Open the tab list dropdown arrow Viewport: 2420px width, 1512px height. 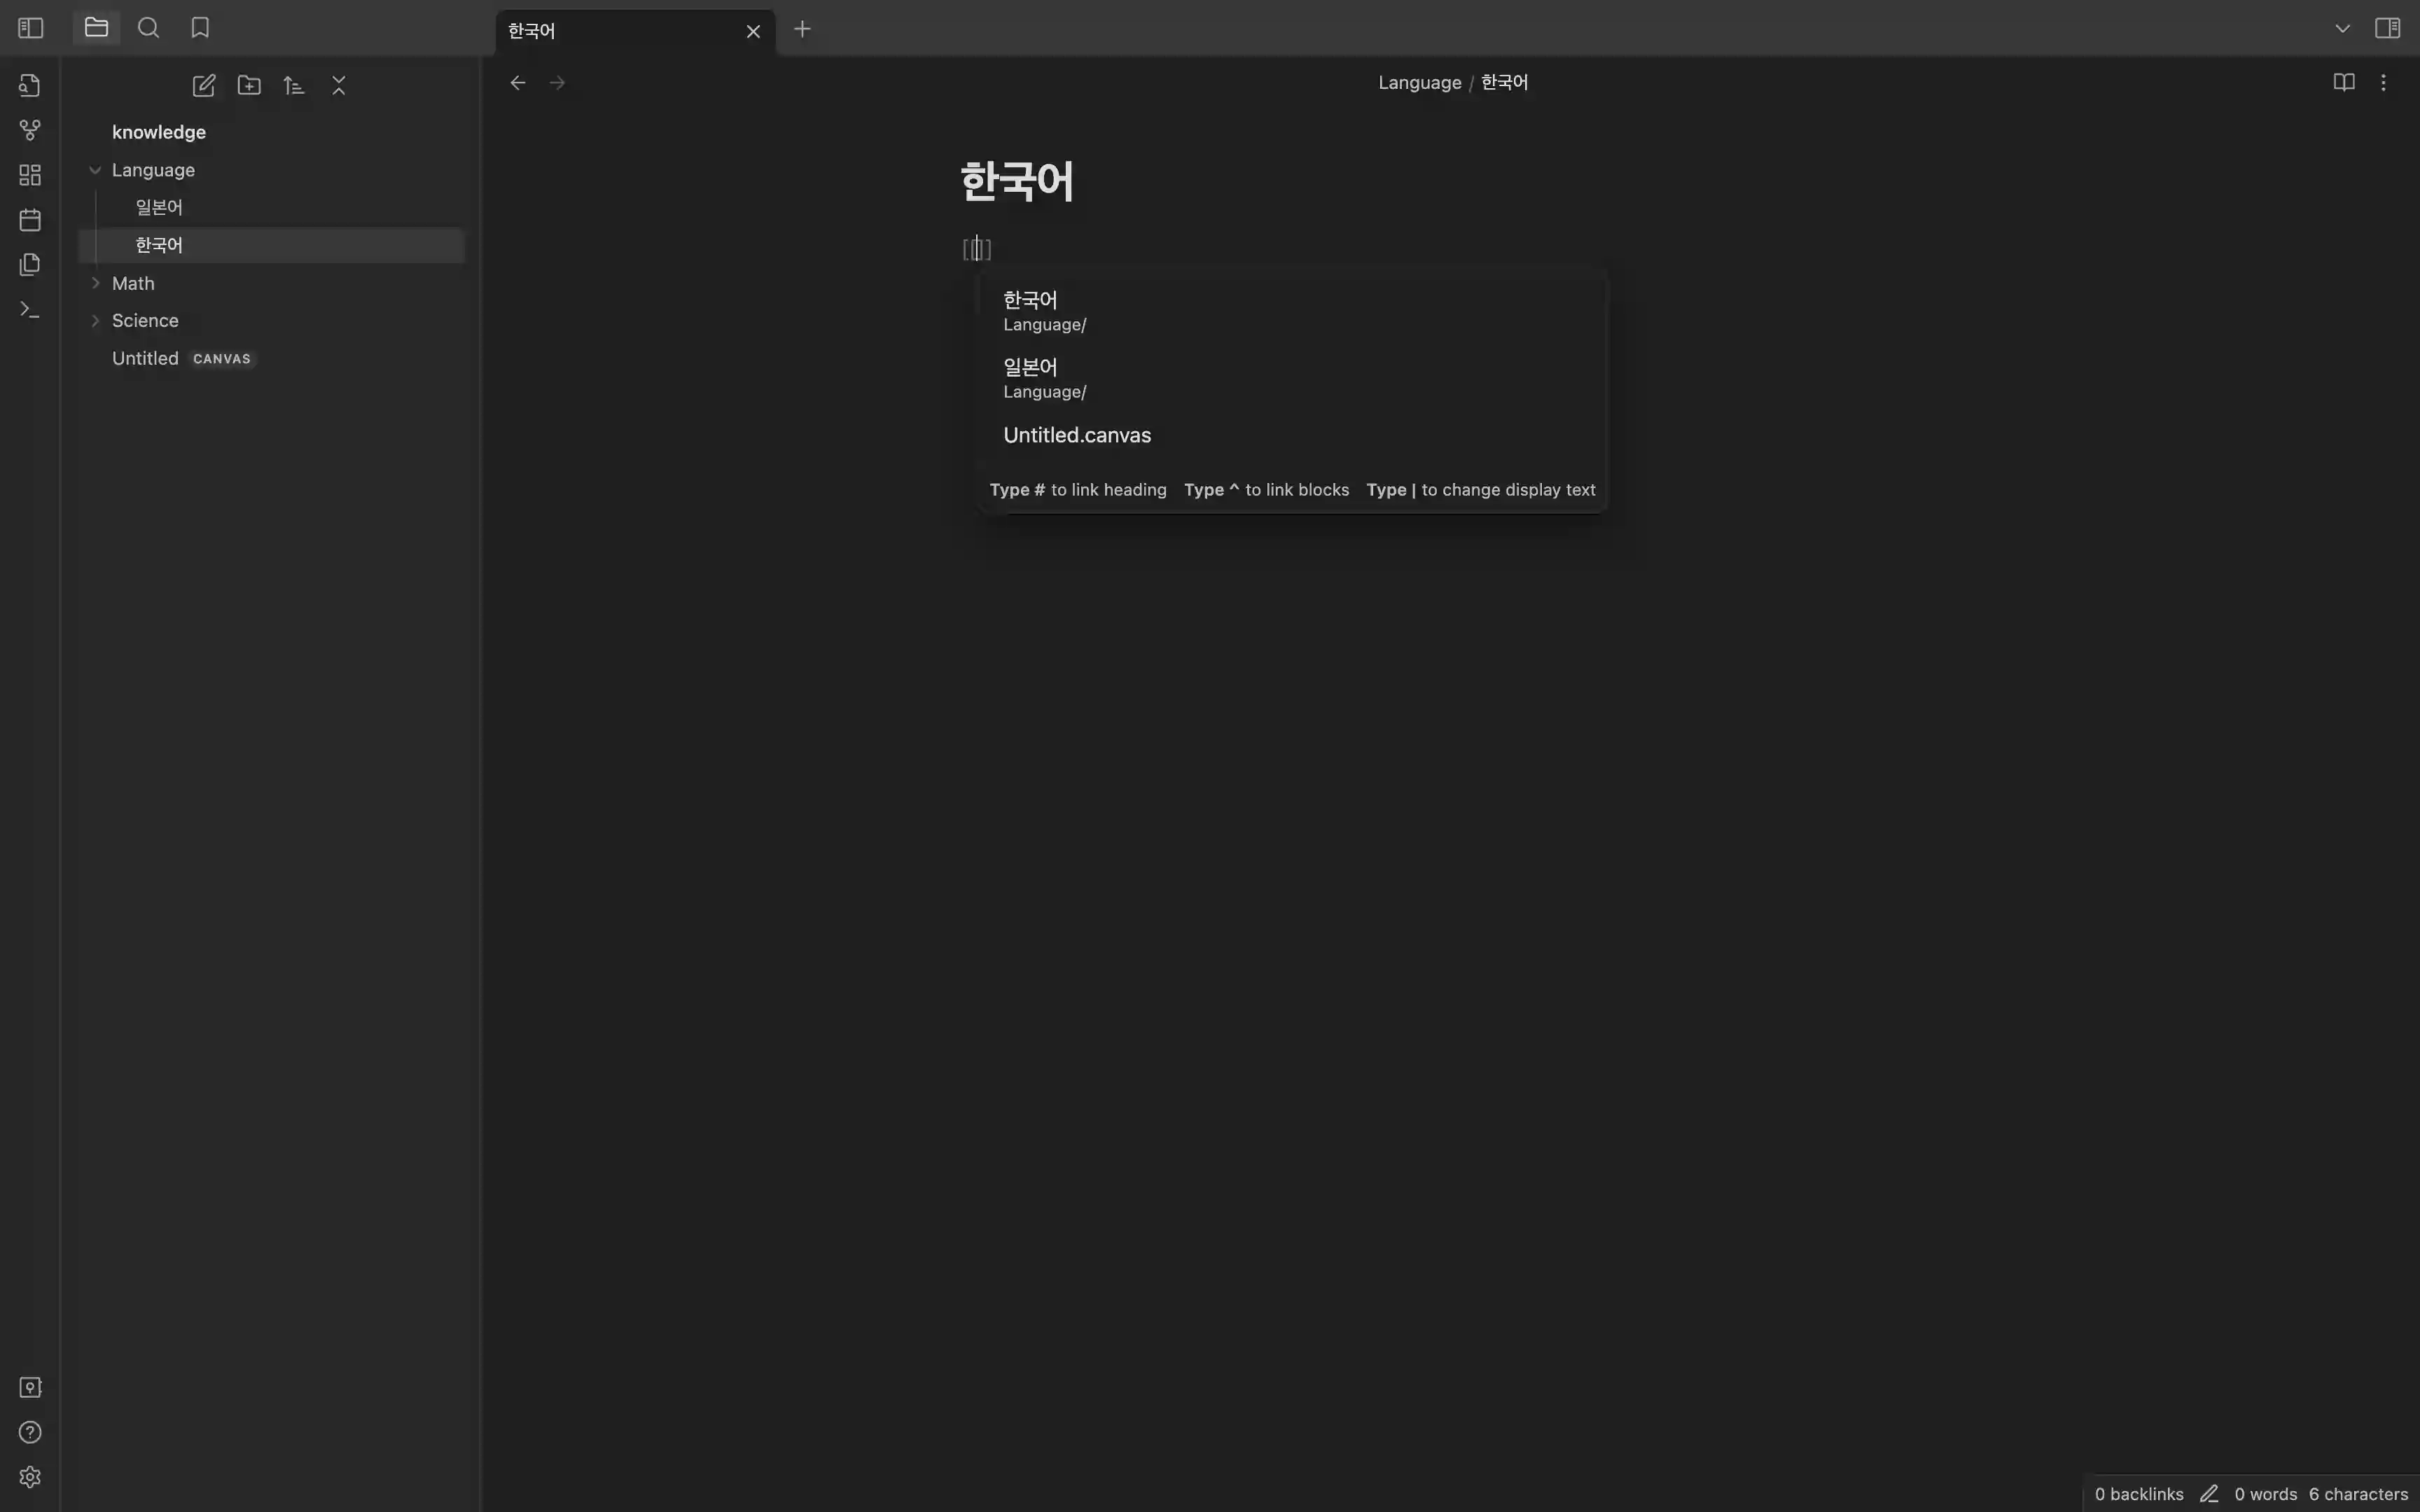point(2343,28)
